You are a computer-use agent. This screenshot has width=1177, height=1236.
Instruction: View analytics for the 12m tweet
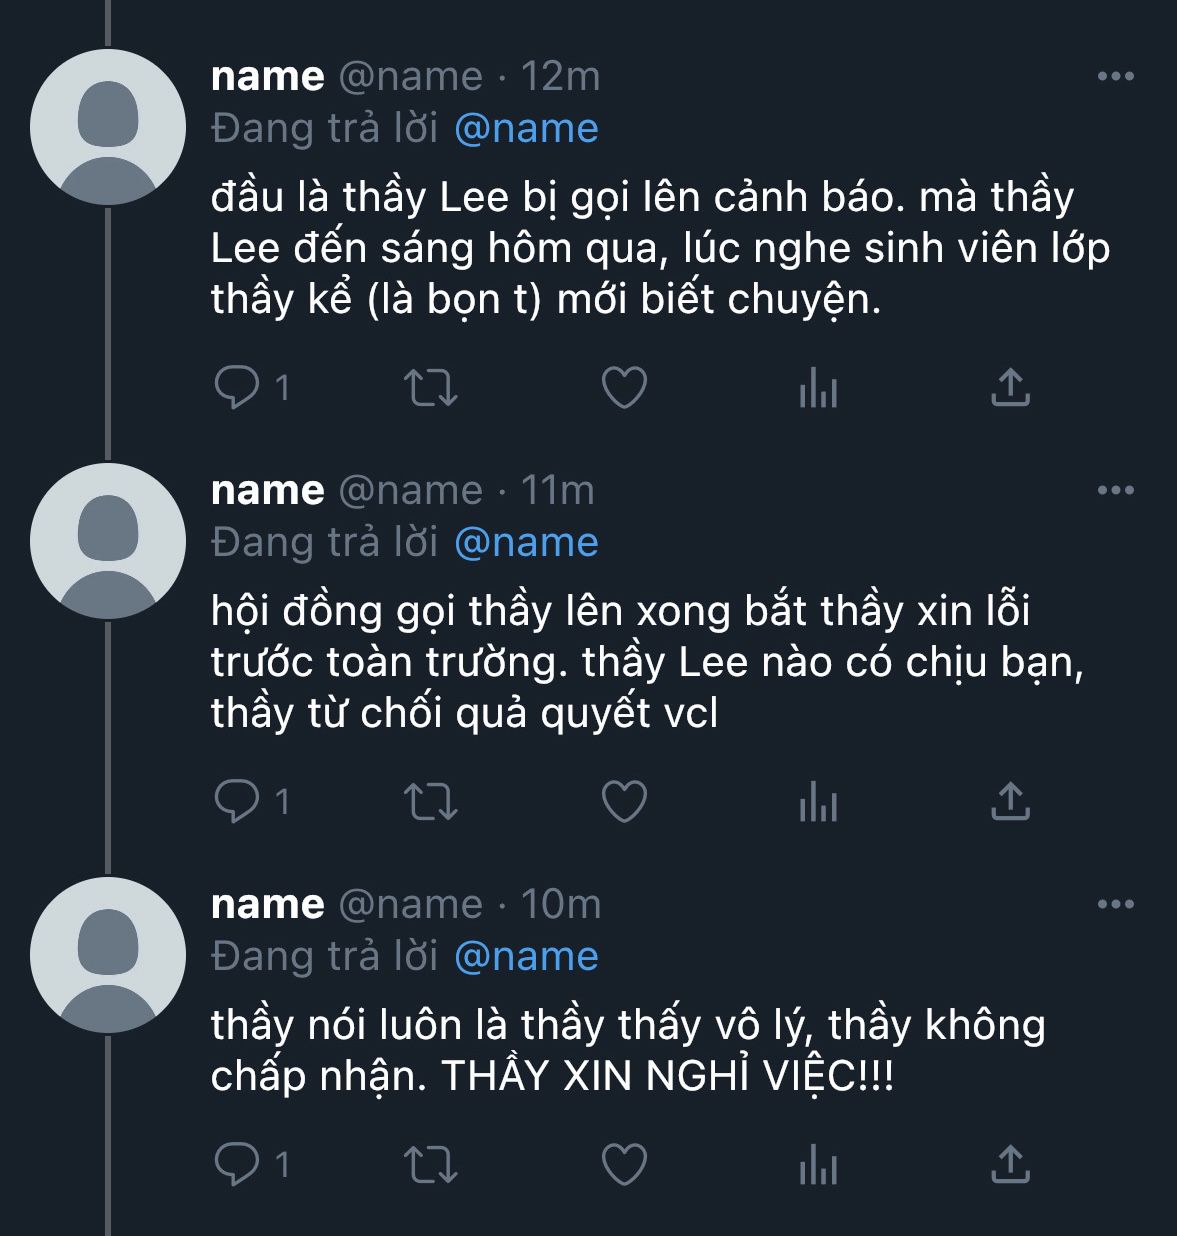[817, 388]
